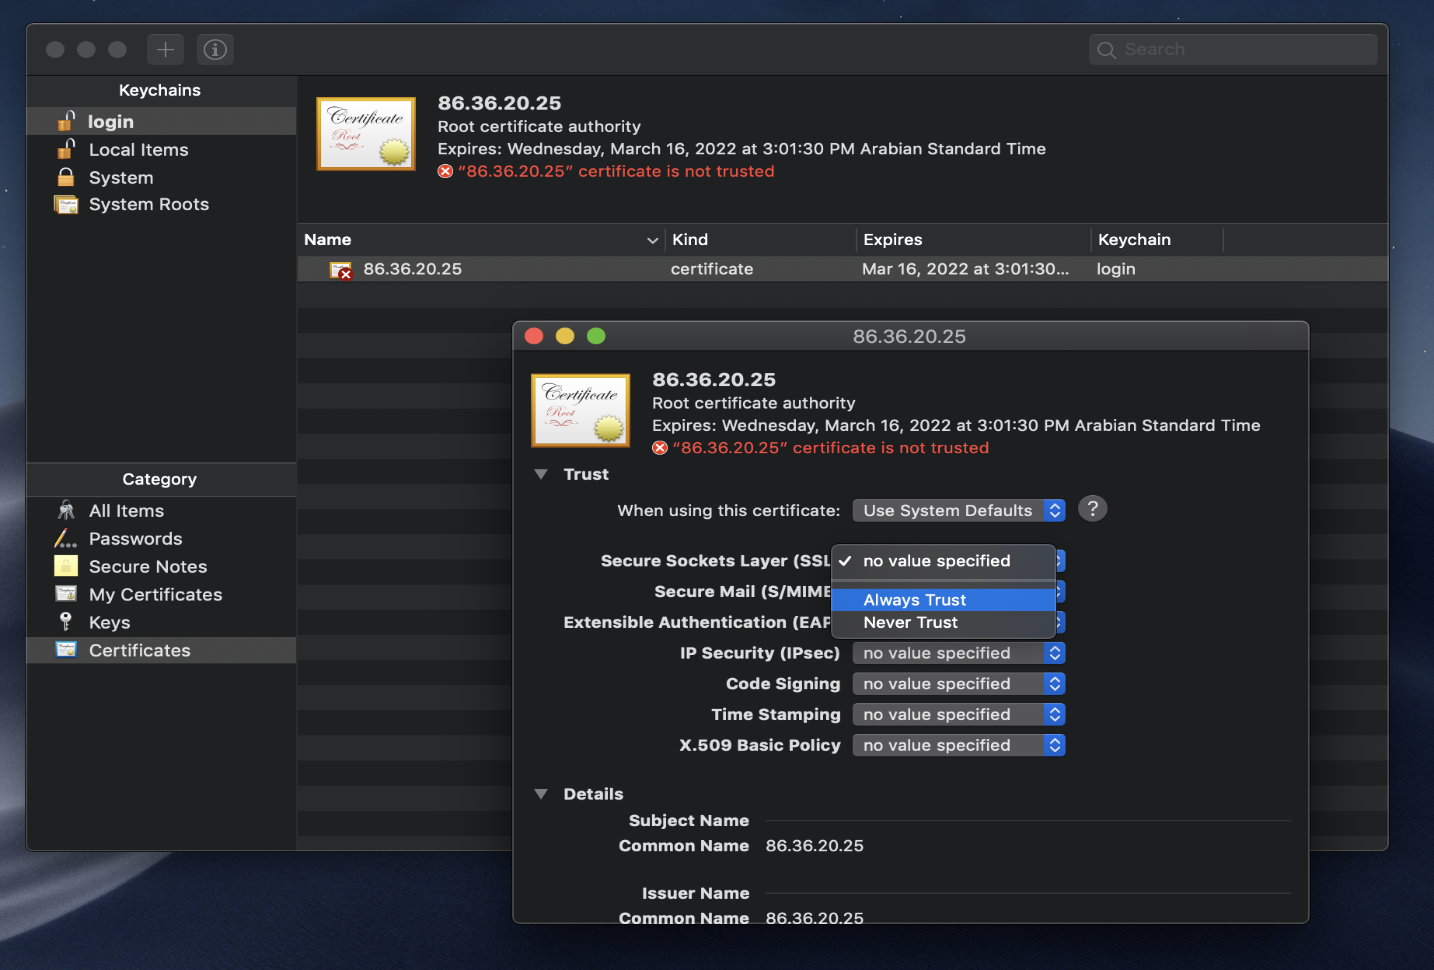The width and height of the screenshot is (1434, 970).
Task: Select the System Roots keychain
Action: pos(161,204)
